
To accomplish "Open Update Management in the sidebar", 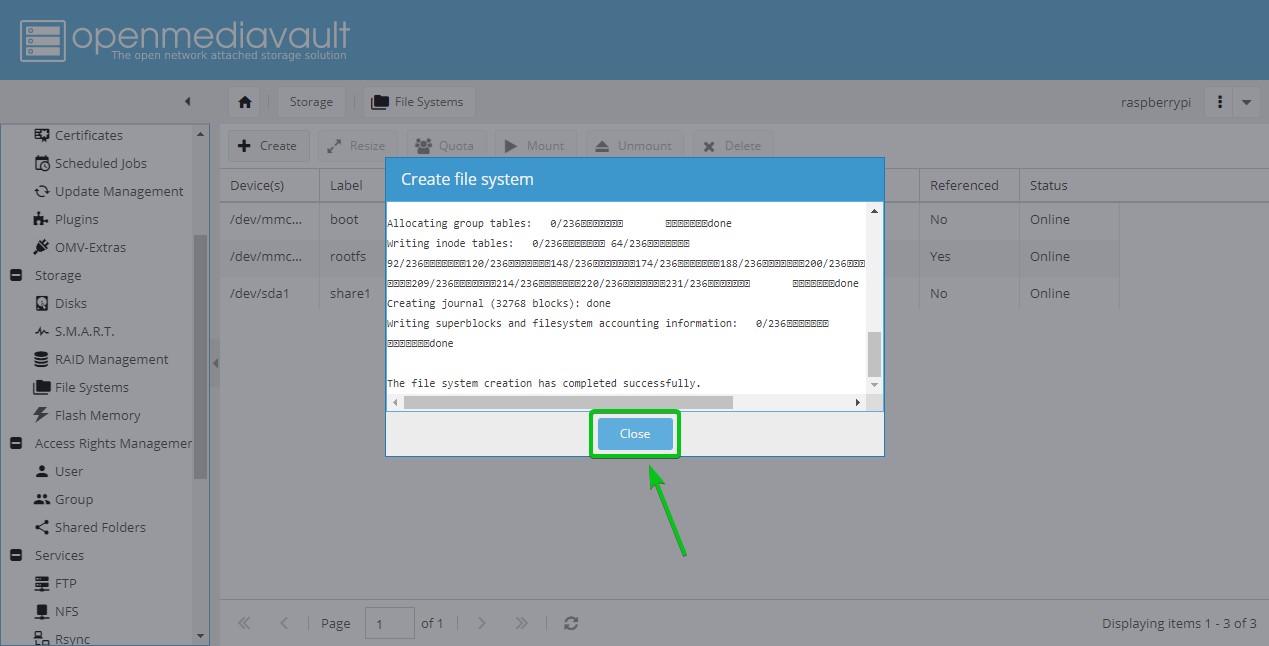I will (119, 191).
